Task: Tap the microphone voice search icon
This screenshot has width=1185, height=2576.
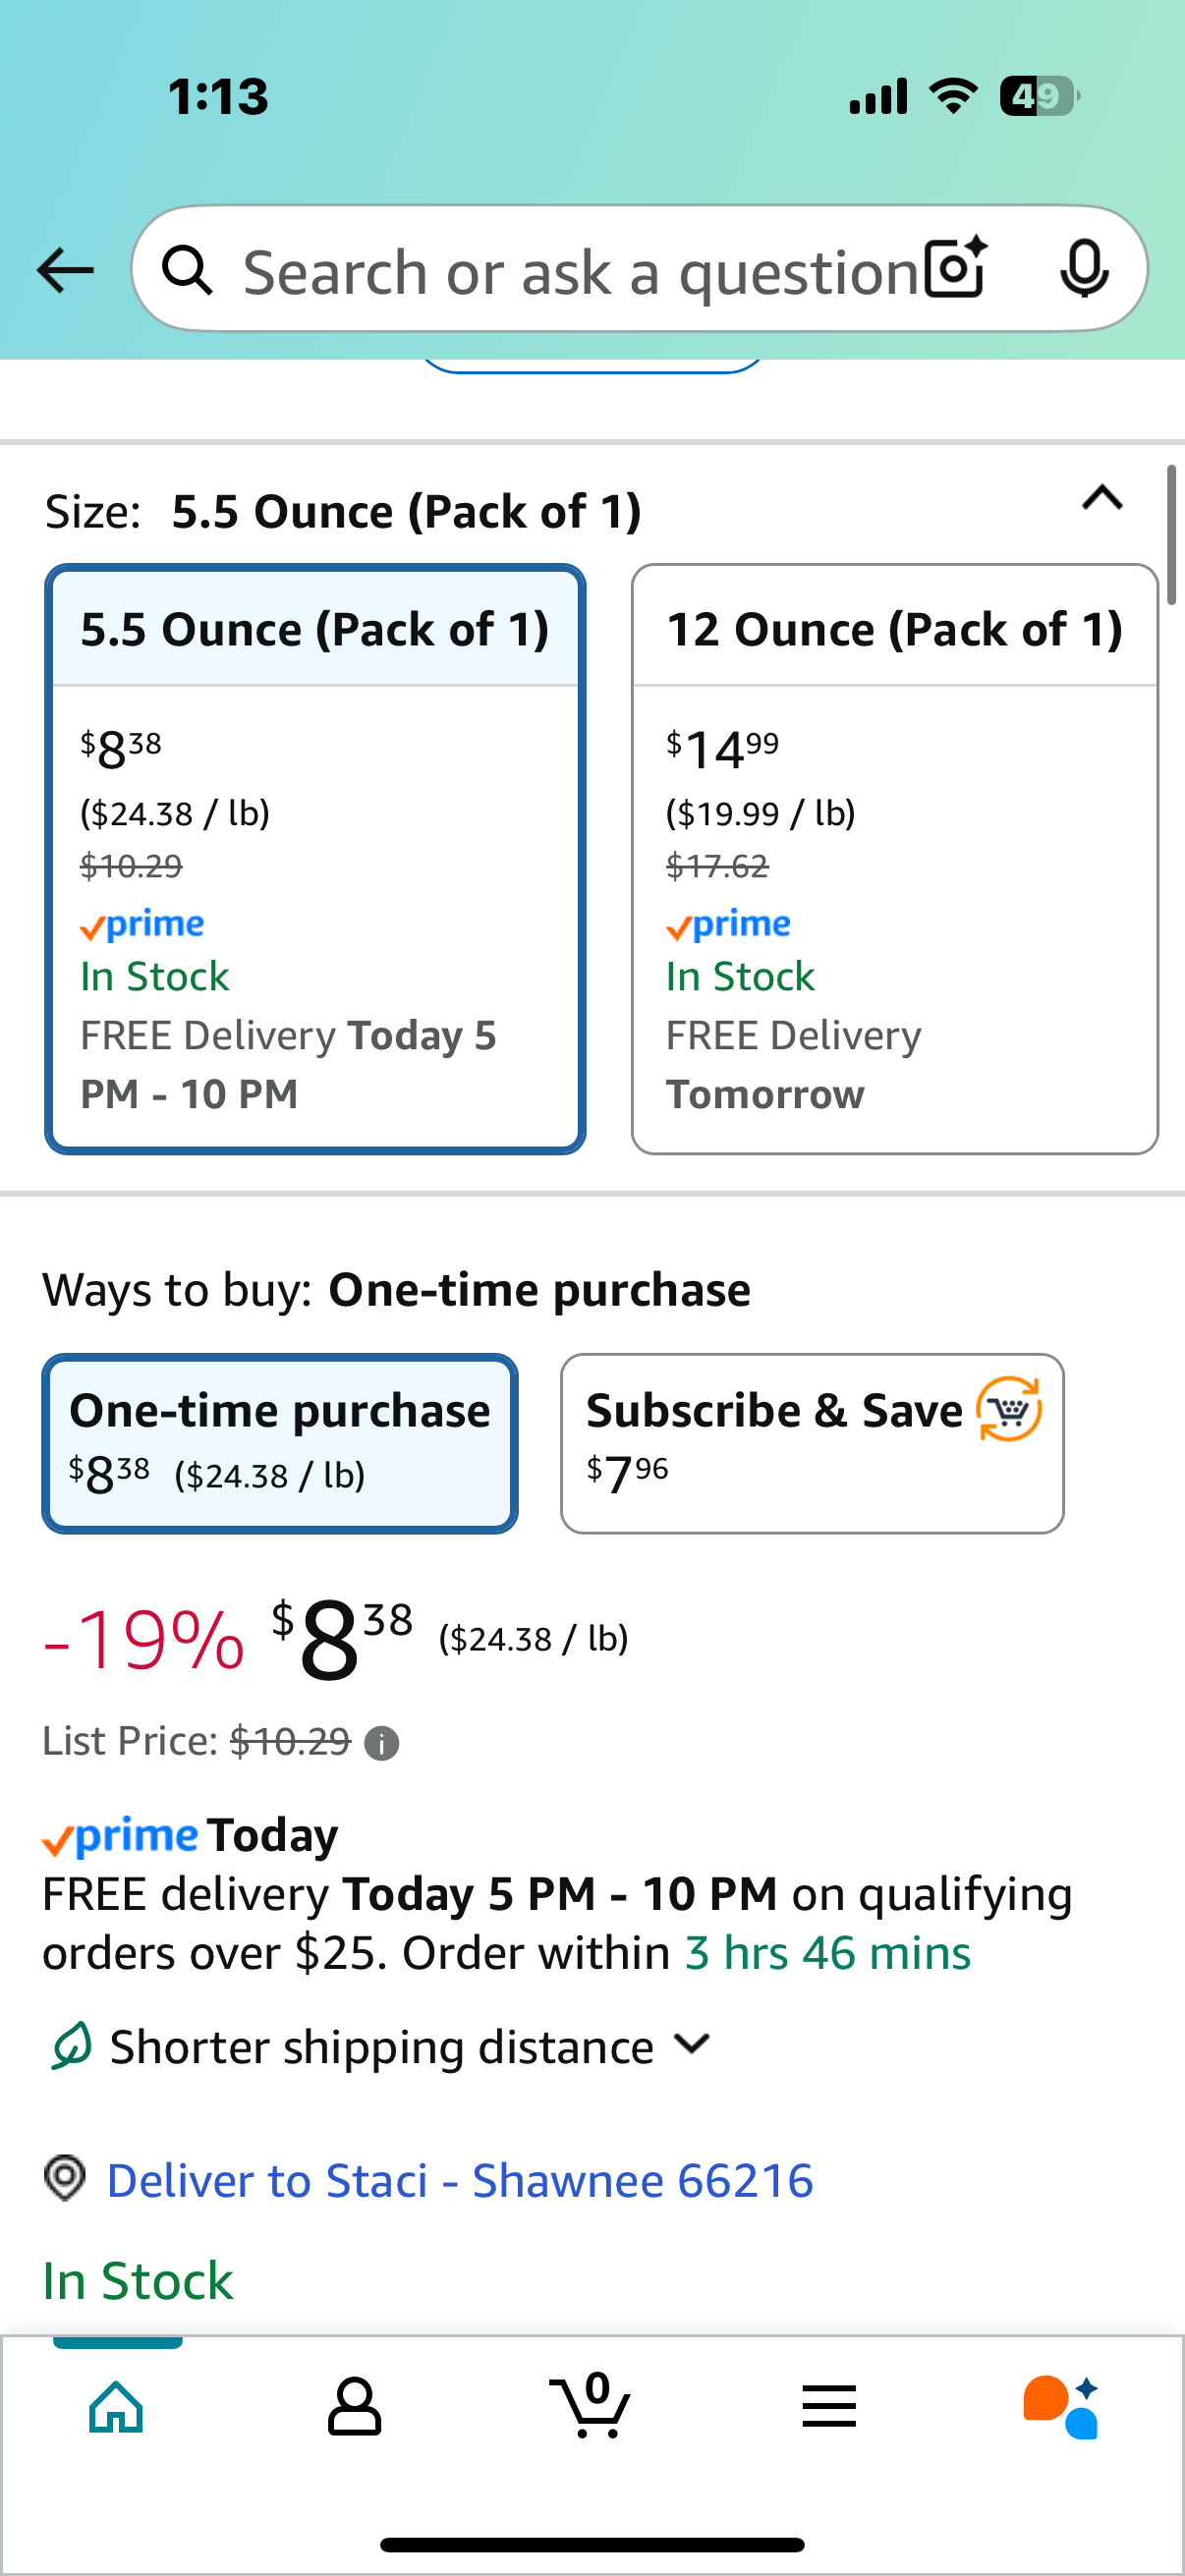Action: coord(1084,269)
